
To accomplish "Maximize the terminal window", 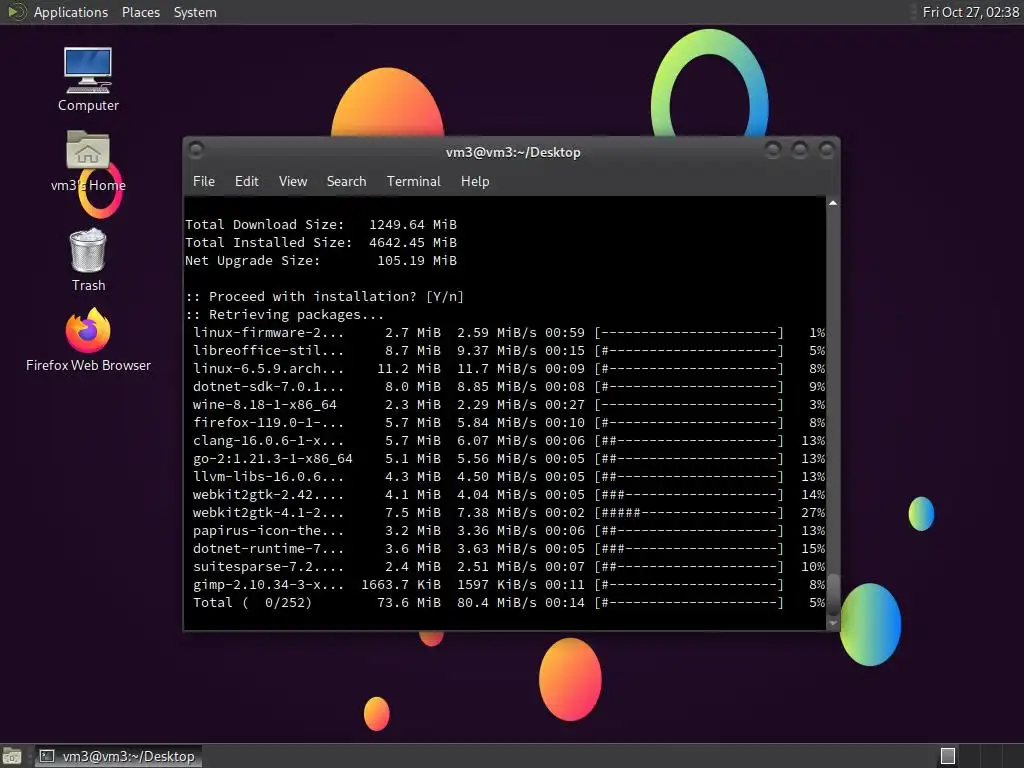I will [x=799, y=150].
